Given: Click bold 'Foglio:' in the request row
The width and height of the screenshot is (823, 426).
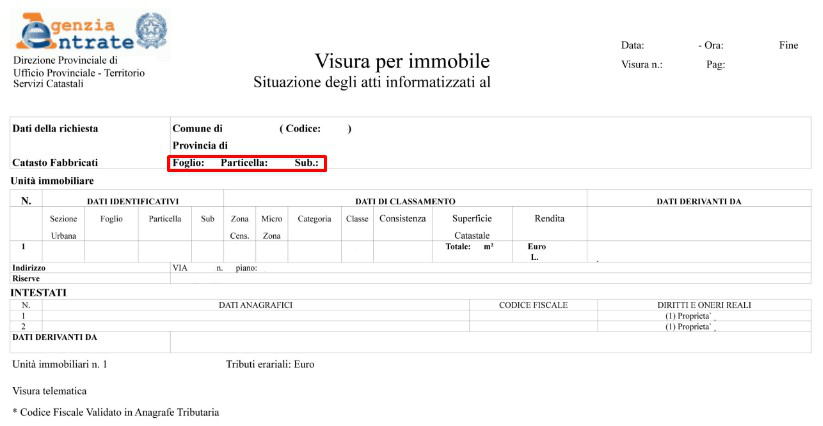Looking at the screenshot, I should click(188, 163).
